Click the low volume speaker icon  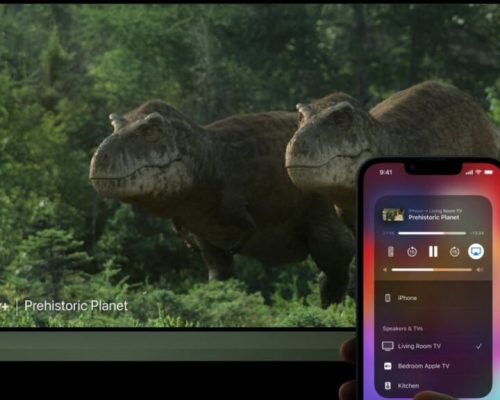tap(385, 270)
